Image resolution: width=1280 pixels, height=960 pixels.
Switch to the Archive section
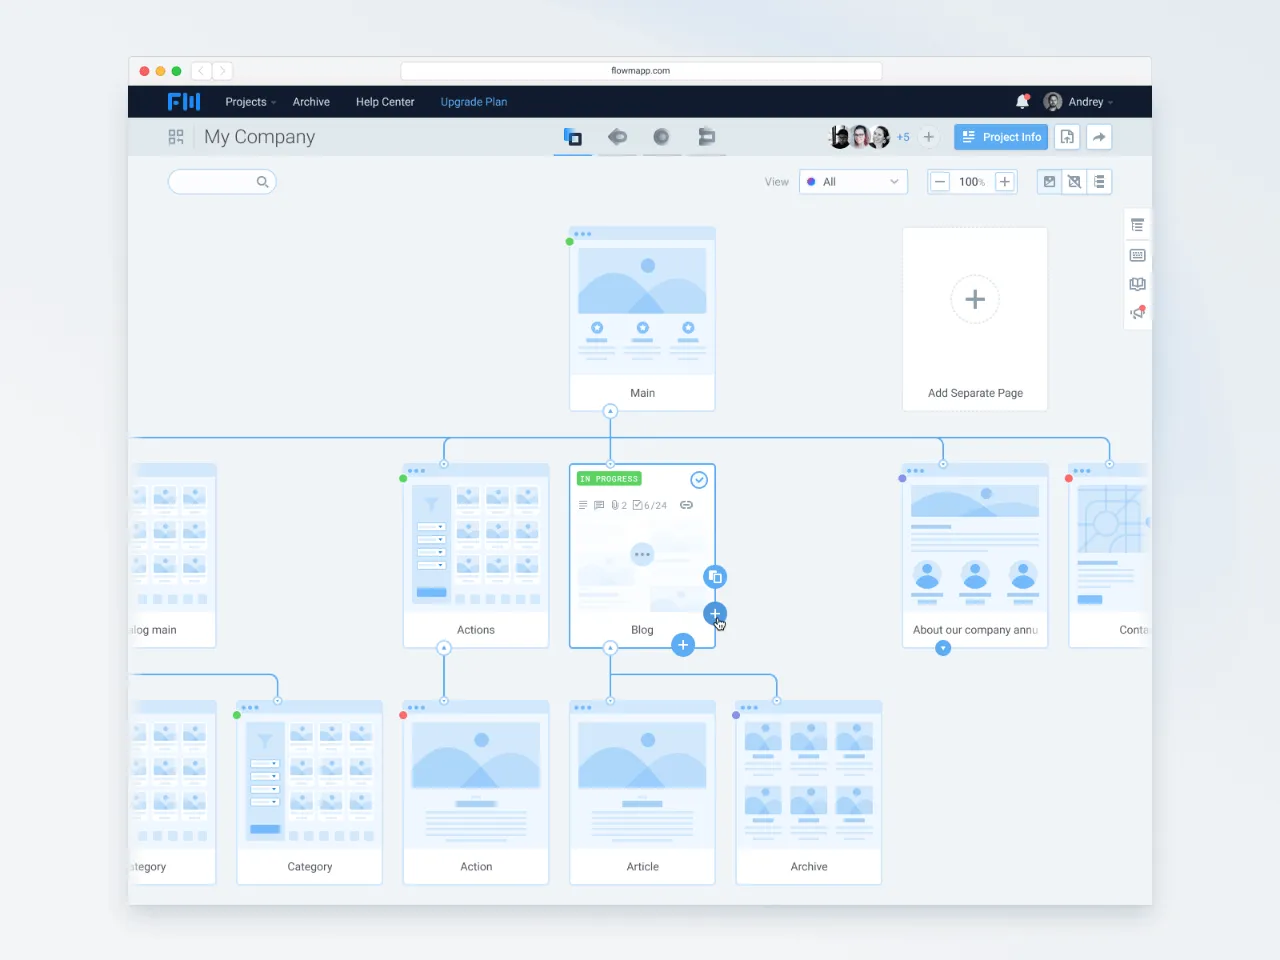[x=311, y=101]
